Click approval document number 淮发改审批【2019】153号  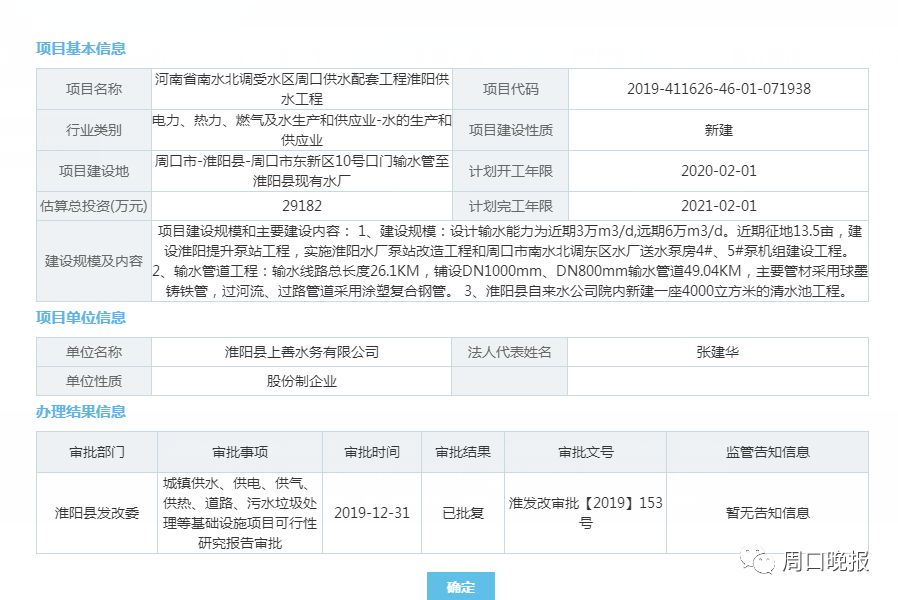pos(586,513)
